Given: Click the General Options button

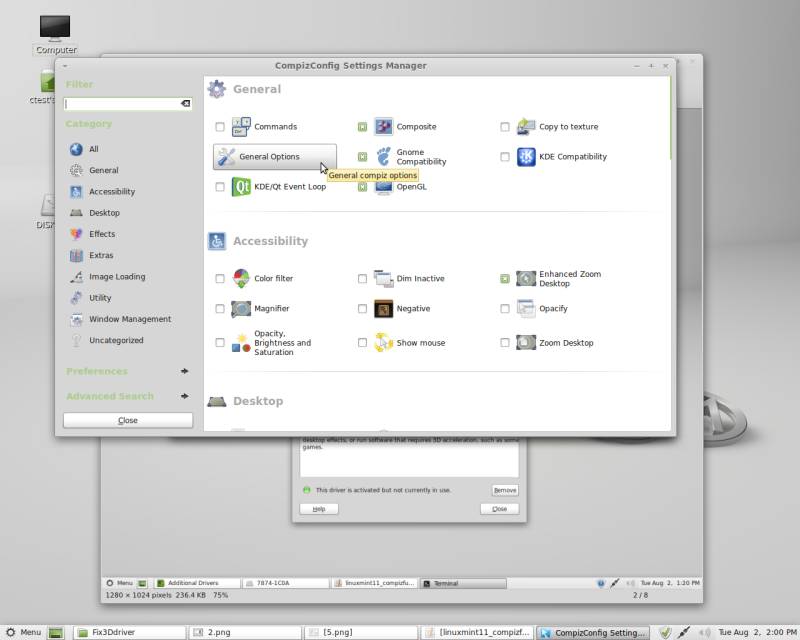Looking at the screenshot, I should (x=274, y=157).
